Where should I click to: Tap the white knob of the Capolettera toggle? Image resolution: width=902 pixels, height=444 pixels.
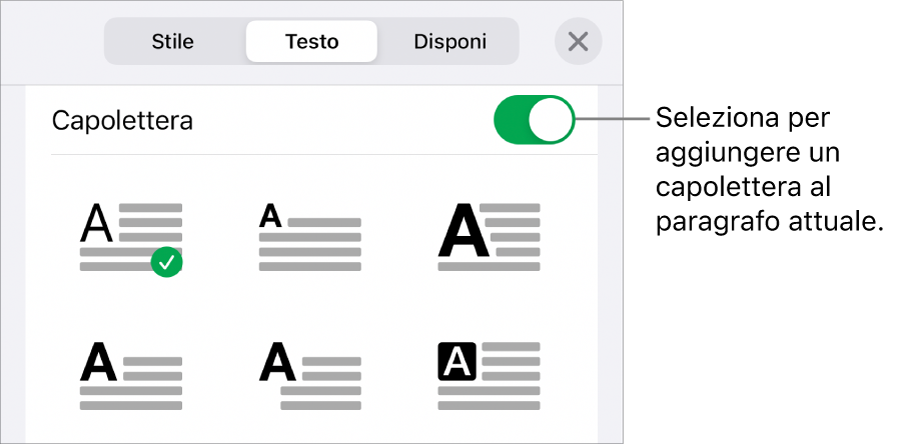tap(553, 121)
